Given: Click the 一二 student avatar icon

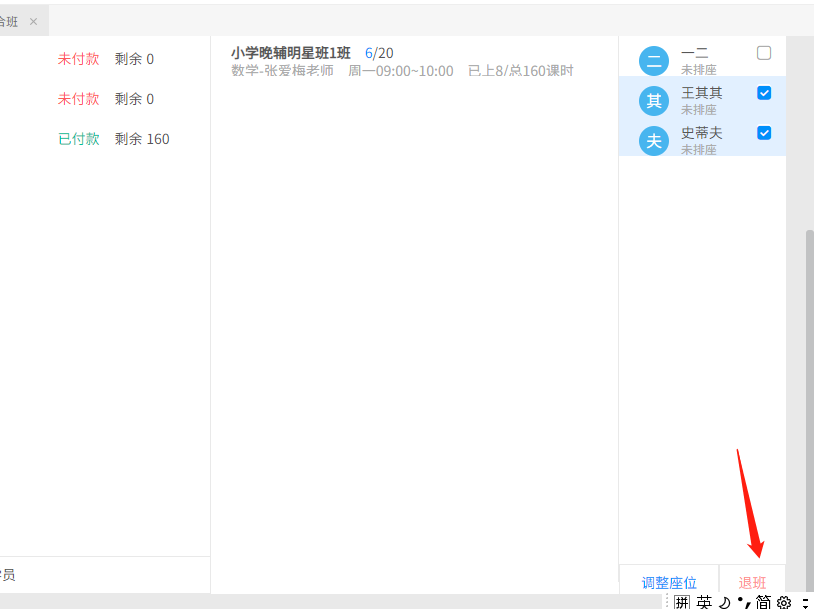Looking at the screenshot, I should (x=653, y=61).
